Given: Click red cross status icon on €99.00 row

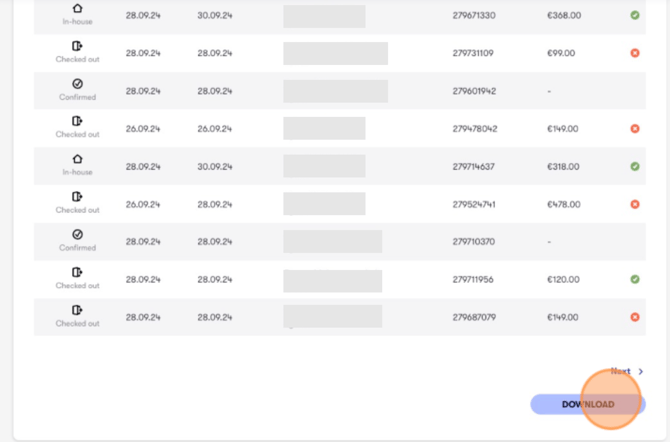Looking at the screenshot, I should [x=635, y=53].
